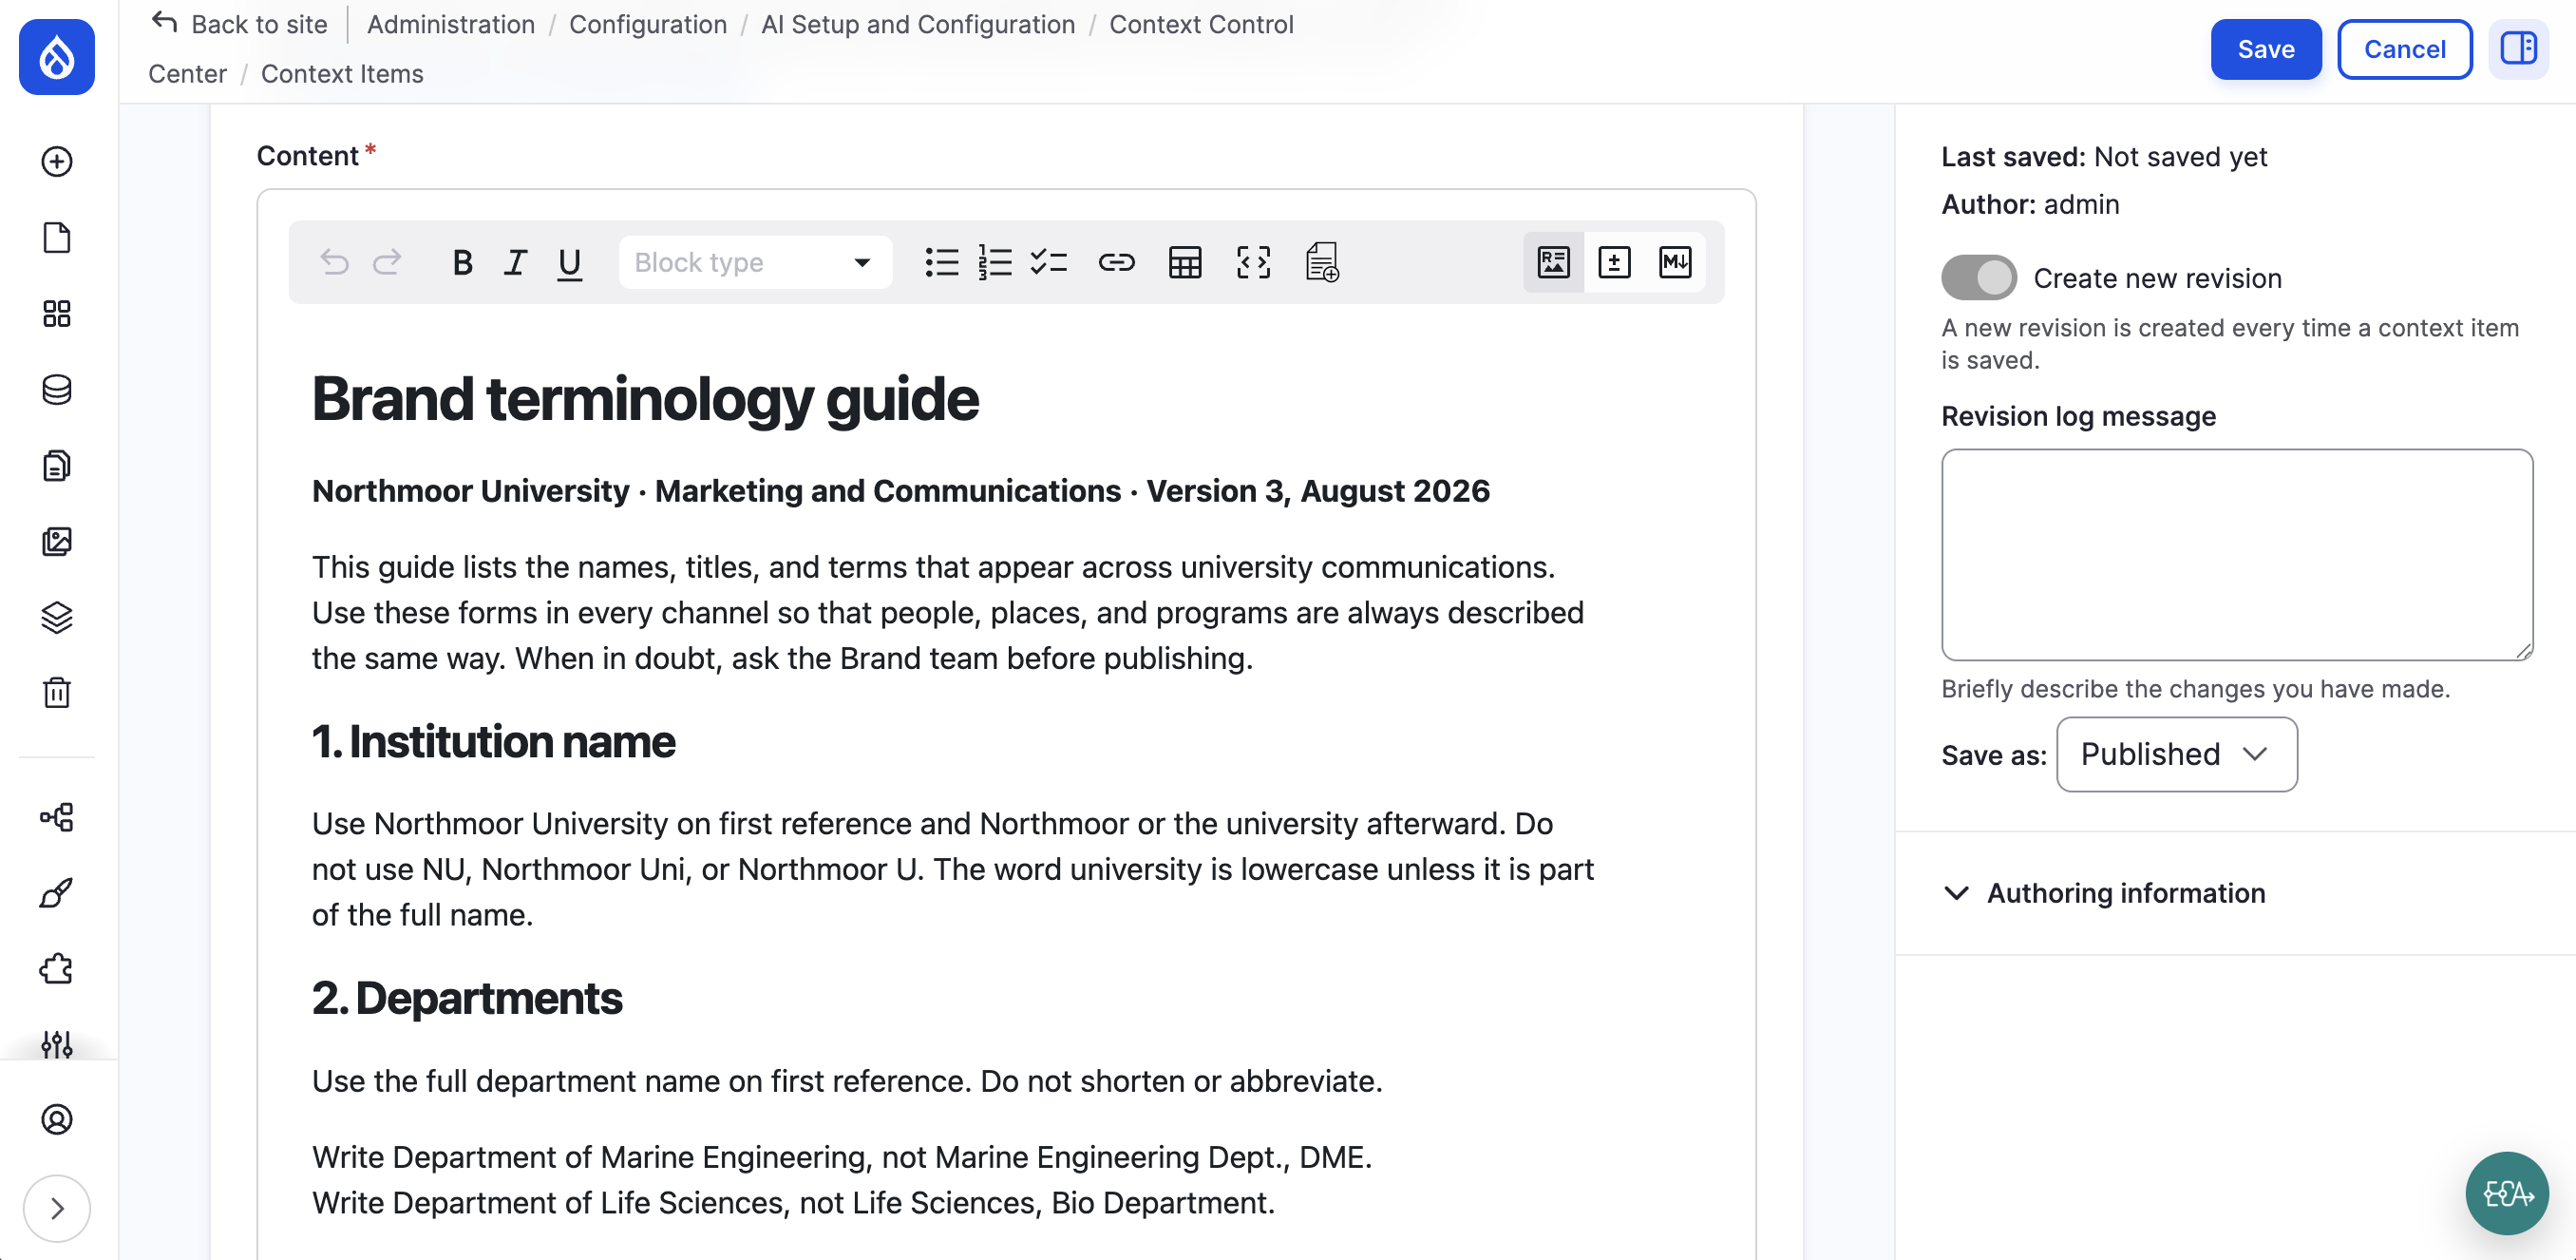Insert a bulleted list
2576x1260 pixels.
click(941, 262)
